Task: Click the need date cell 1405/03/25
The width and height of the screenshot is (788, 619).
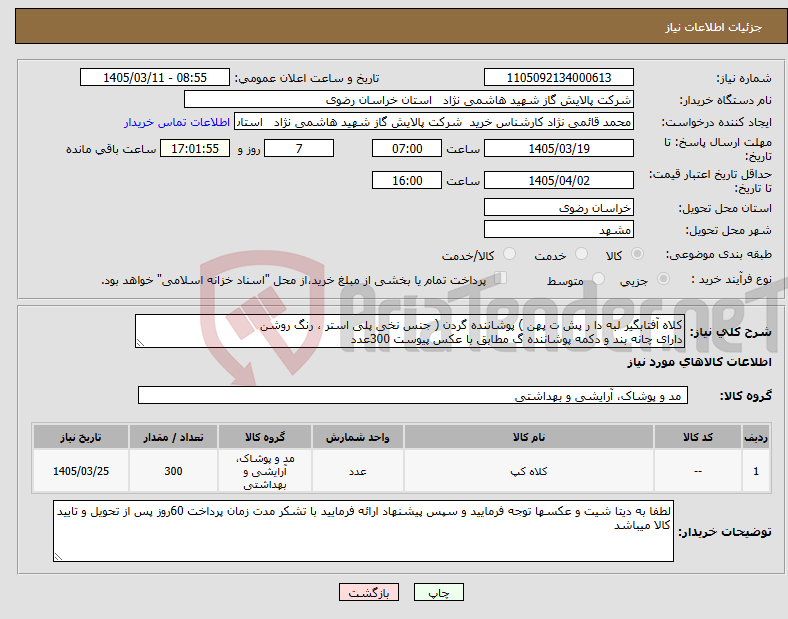Action: click(x=81, y=471)
